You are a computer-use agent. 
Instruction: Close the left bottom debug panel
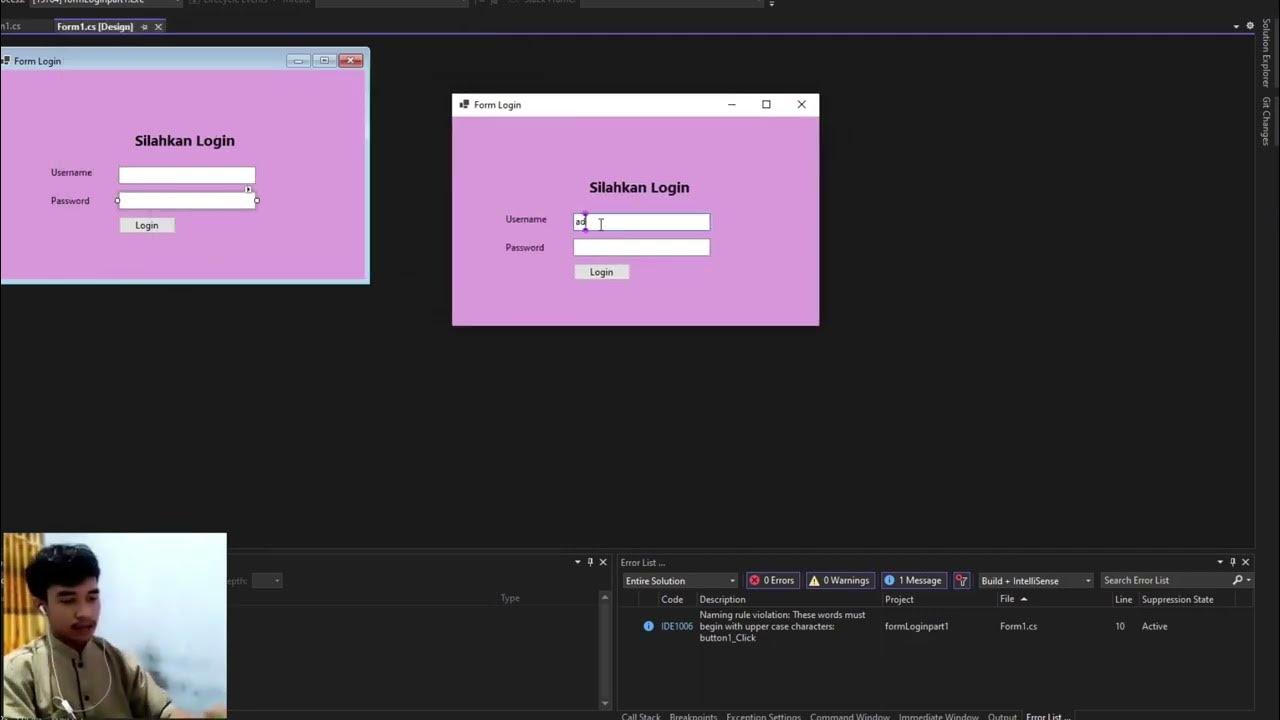603,562
